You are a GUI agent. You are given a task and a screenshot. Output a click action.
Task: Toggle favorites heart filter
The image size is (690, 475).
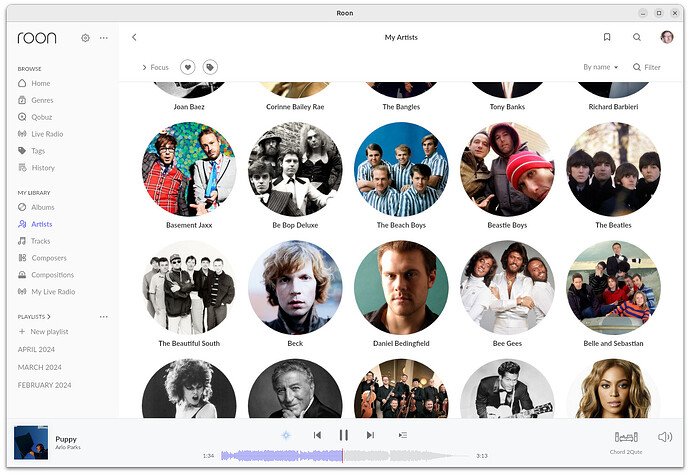click(x=188, y=67)
